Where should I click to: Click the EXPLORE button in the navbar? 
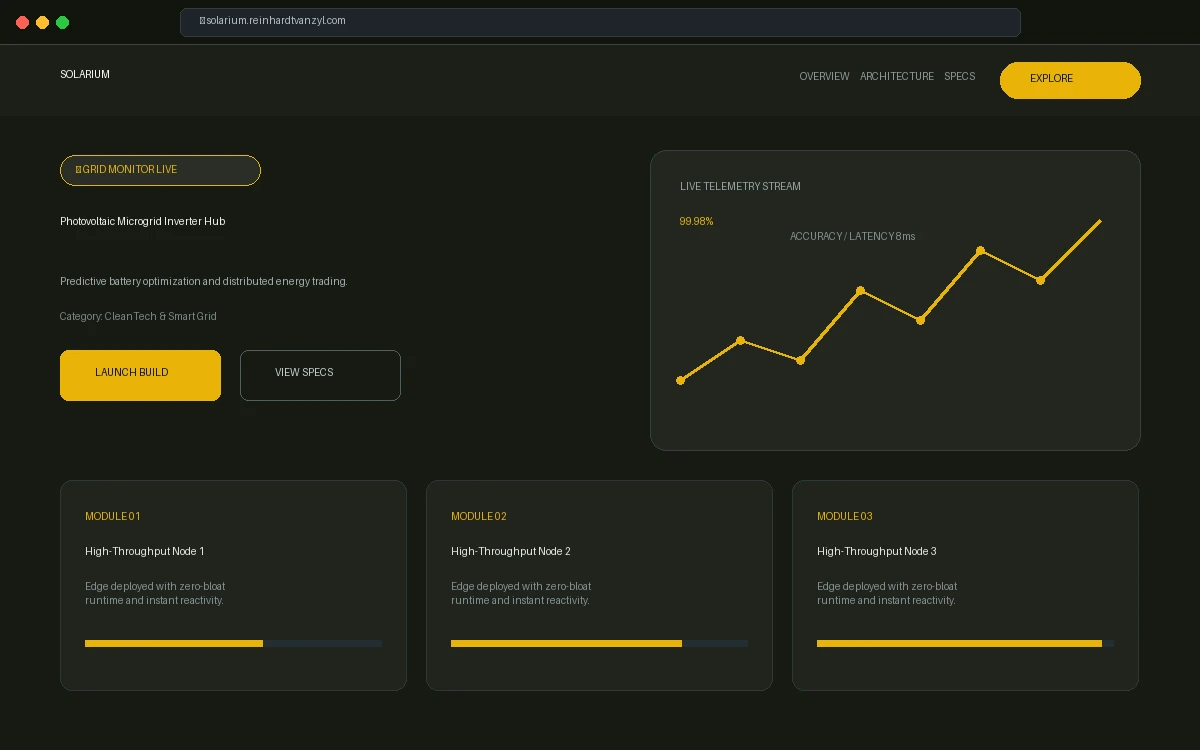(1070, 80)
